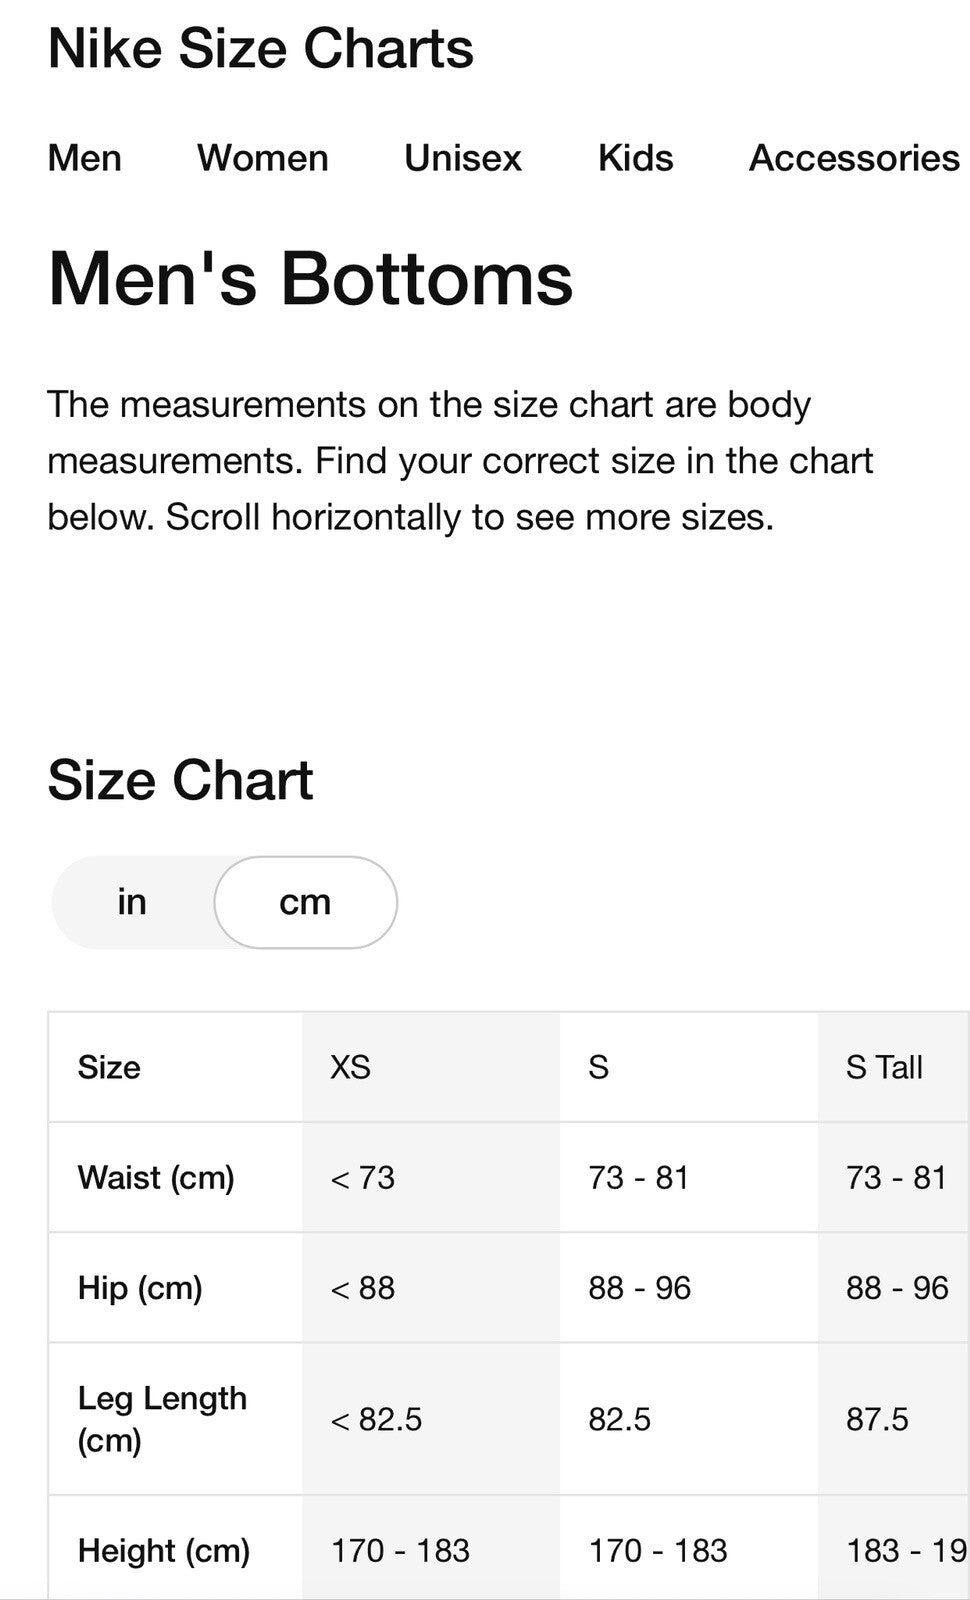The width and height of the screenshot is (970, 1600).
Task: Open the Women size chart tab
Action: click(263, 158)
